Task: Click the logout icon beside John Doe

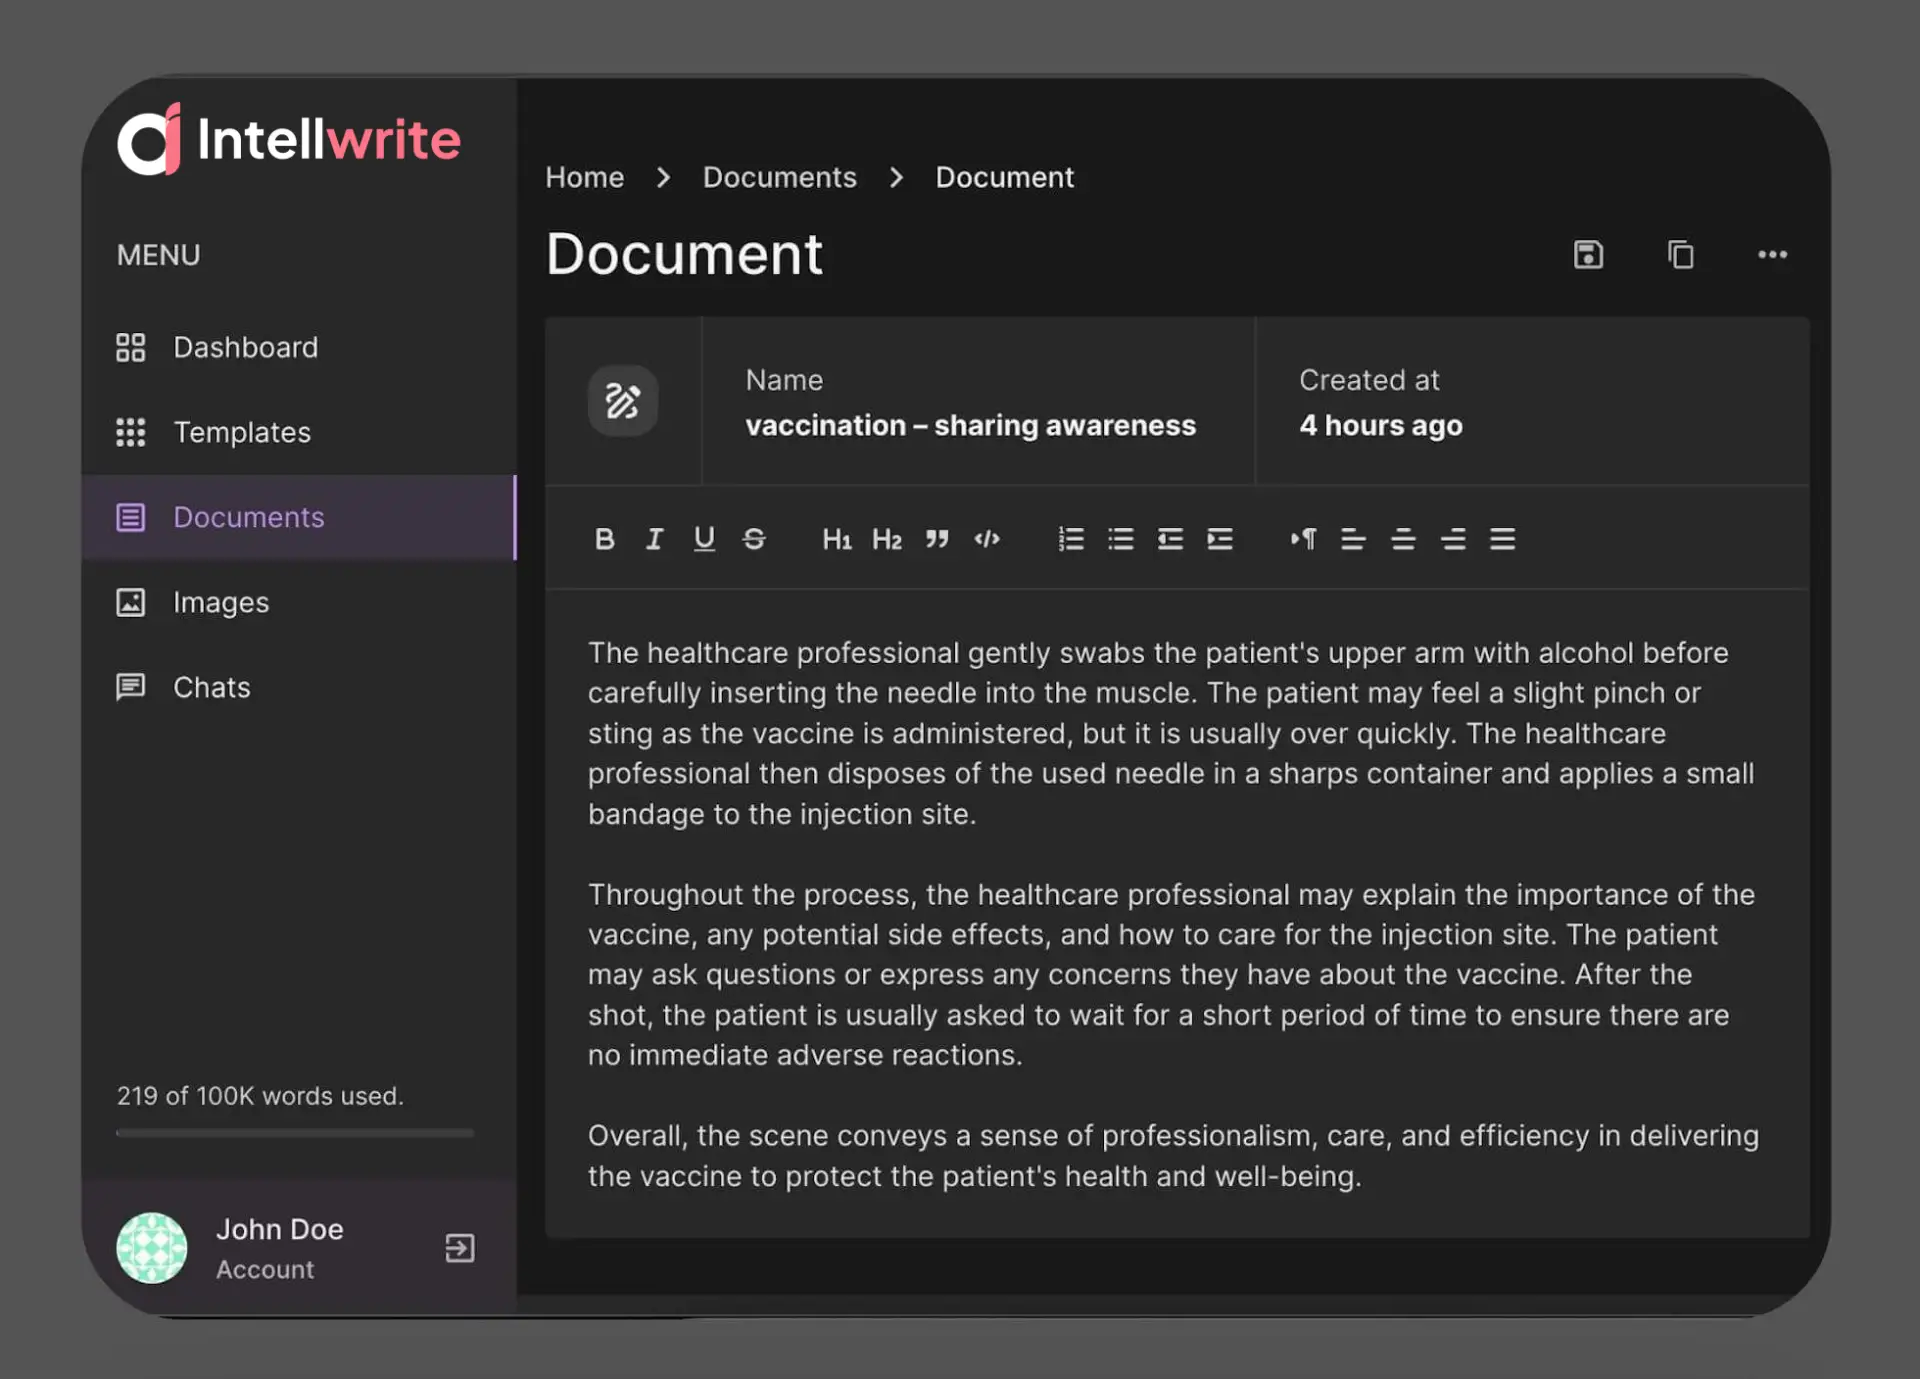Action: pos(459,1247)
